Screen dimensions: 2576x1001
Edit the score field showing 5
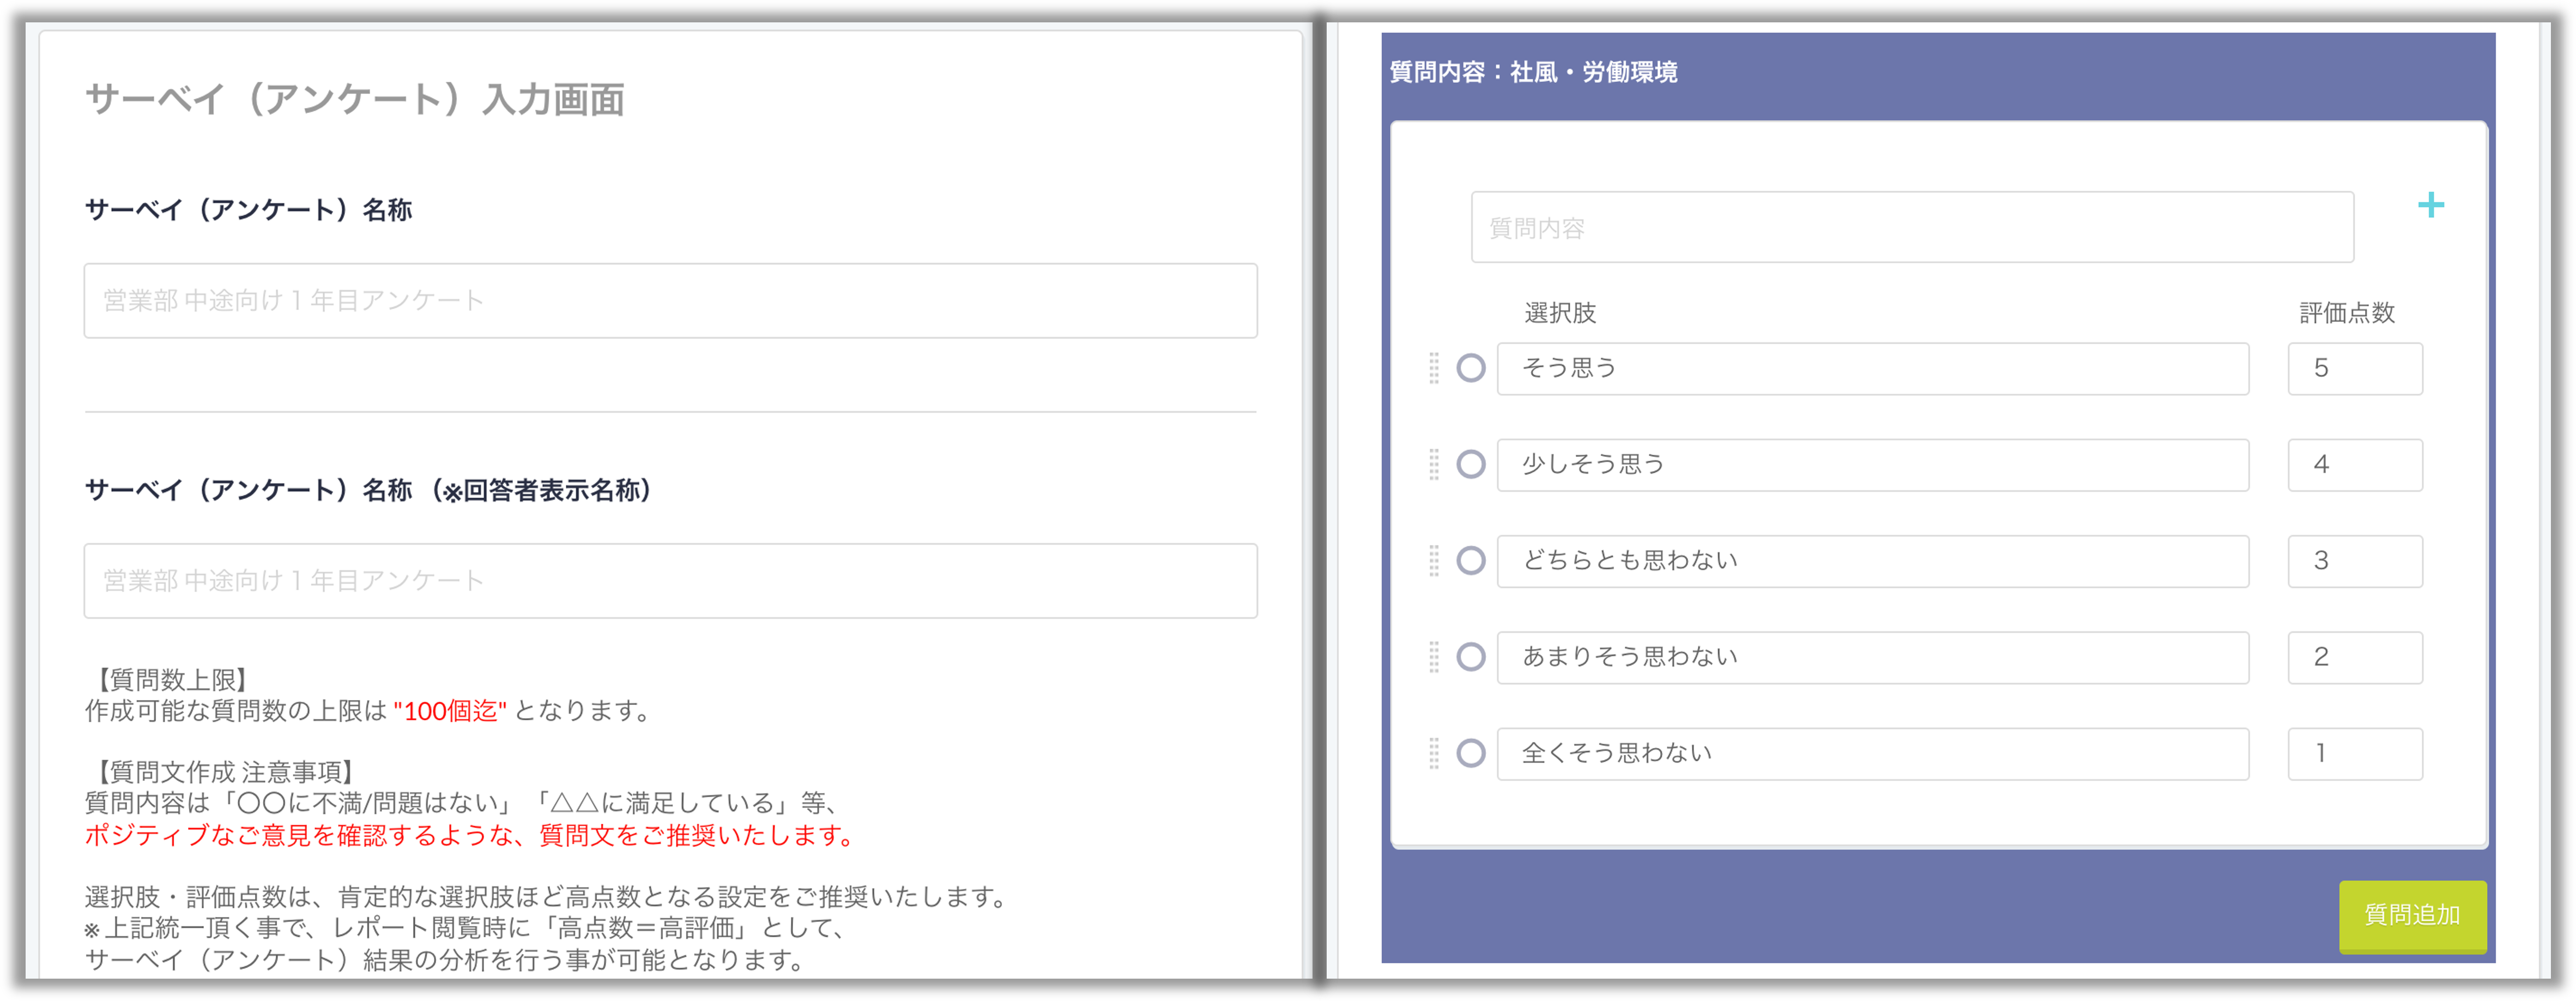coord(2354,369)
